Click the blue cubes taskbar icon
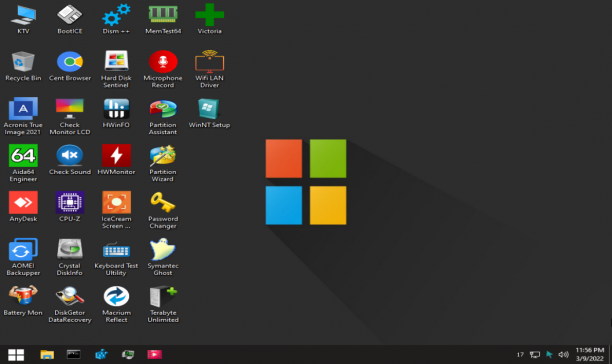 [x=101, y=354]
